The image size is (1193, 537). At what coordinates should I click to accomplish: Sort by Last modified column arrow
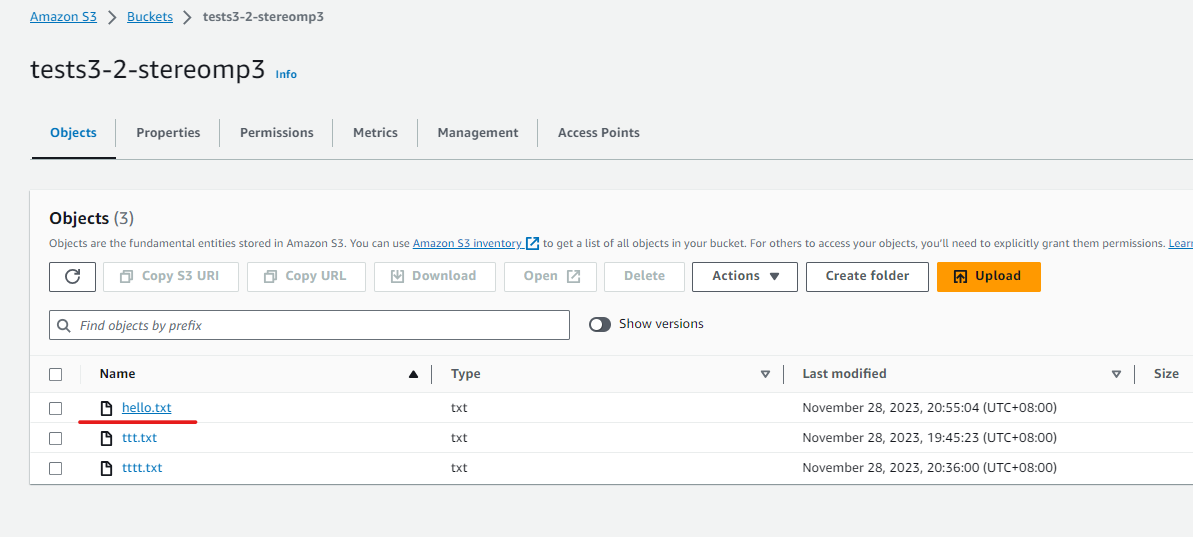coord(1116,374)
